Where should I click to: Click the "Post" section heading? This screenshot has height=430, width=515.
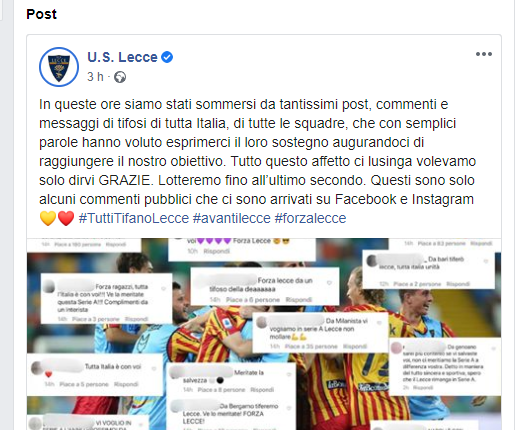tap(42, 14)
